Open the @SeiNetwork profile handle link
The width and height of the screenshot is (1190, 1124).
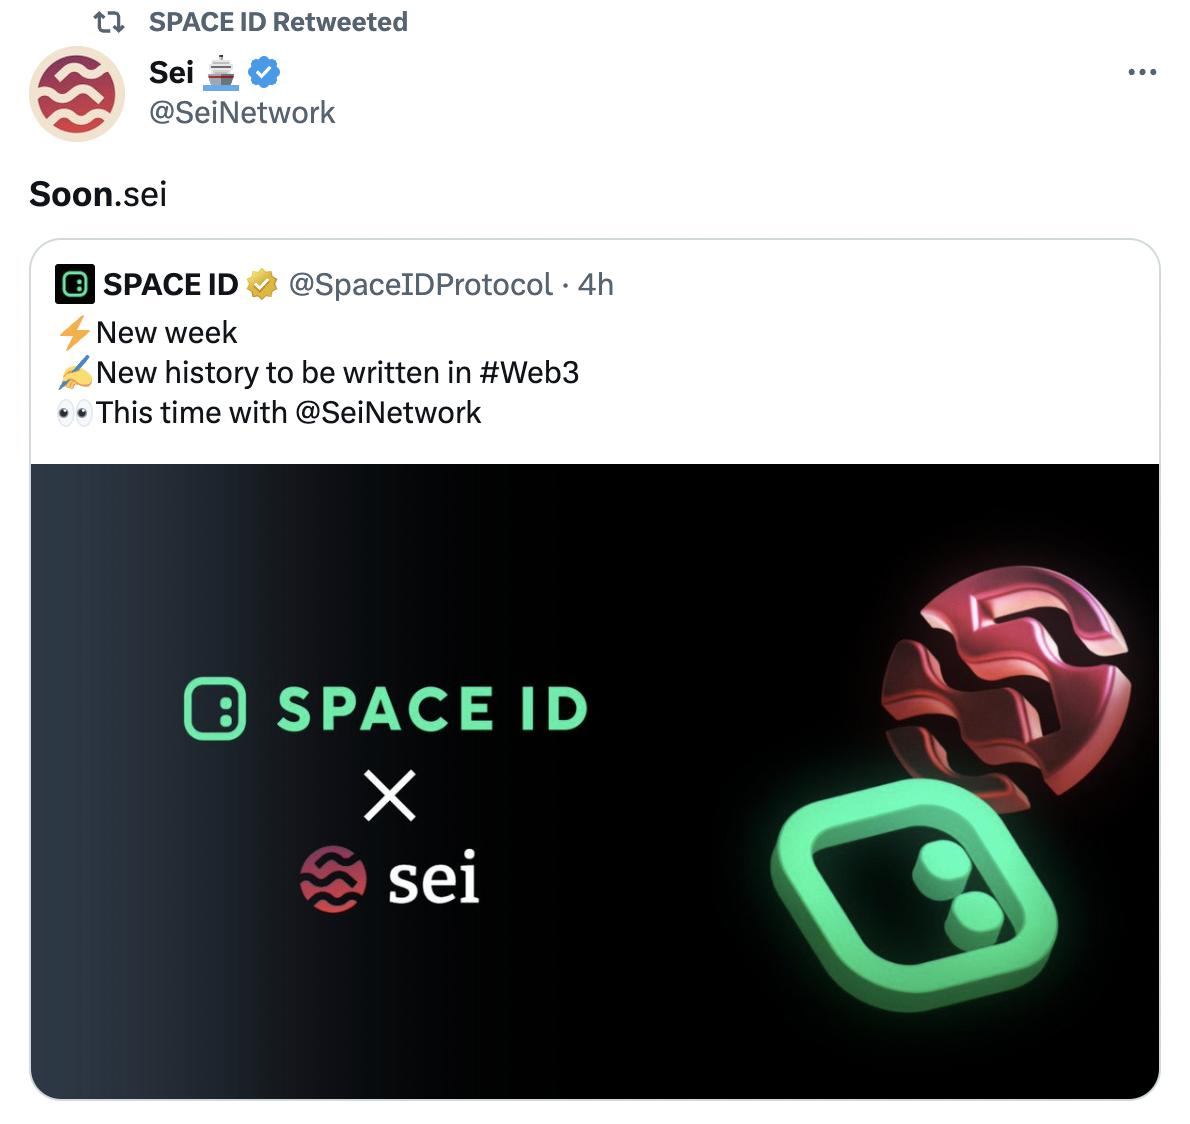coord(244,112)
